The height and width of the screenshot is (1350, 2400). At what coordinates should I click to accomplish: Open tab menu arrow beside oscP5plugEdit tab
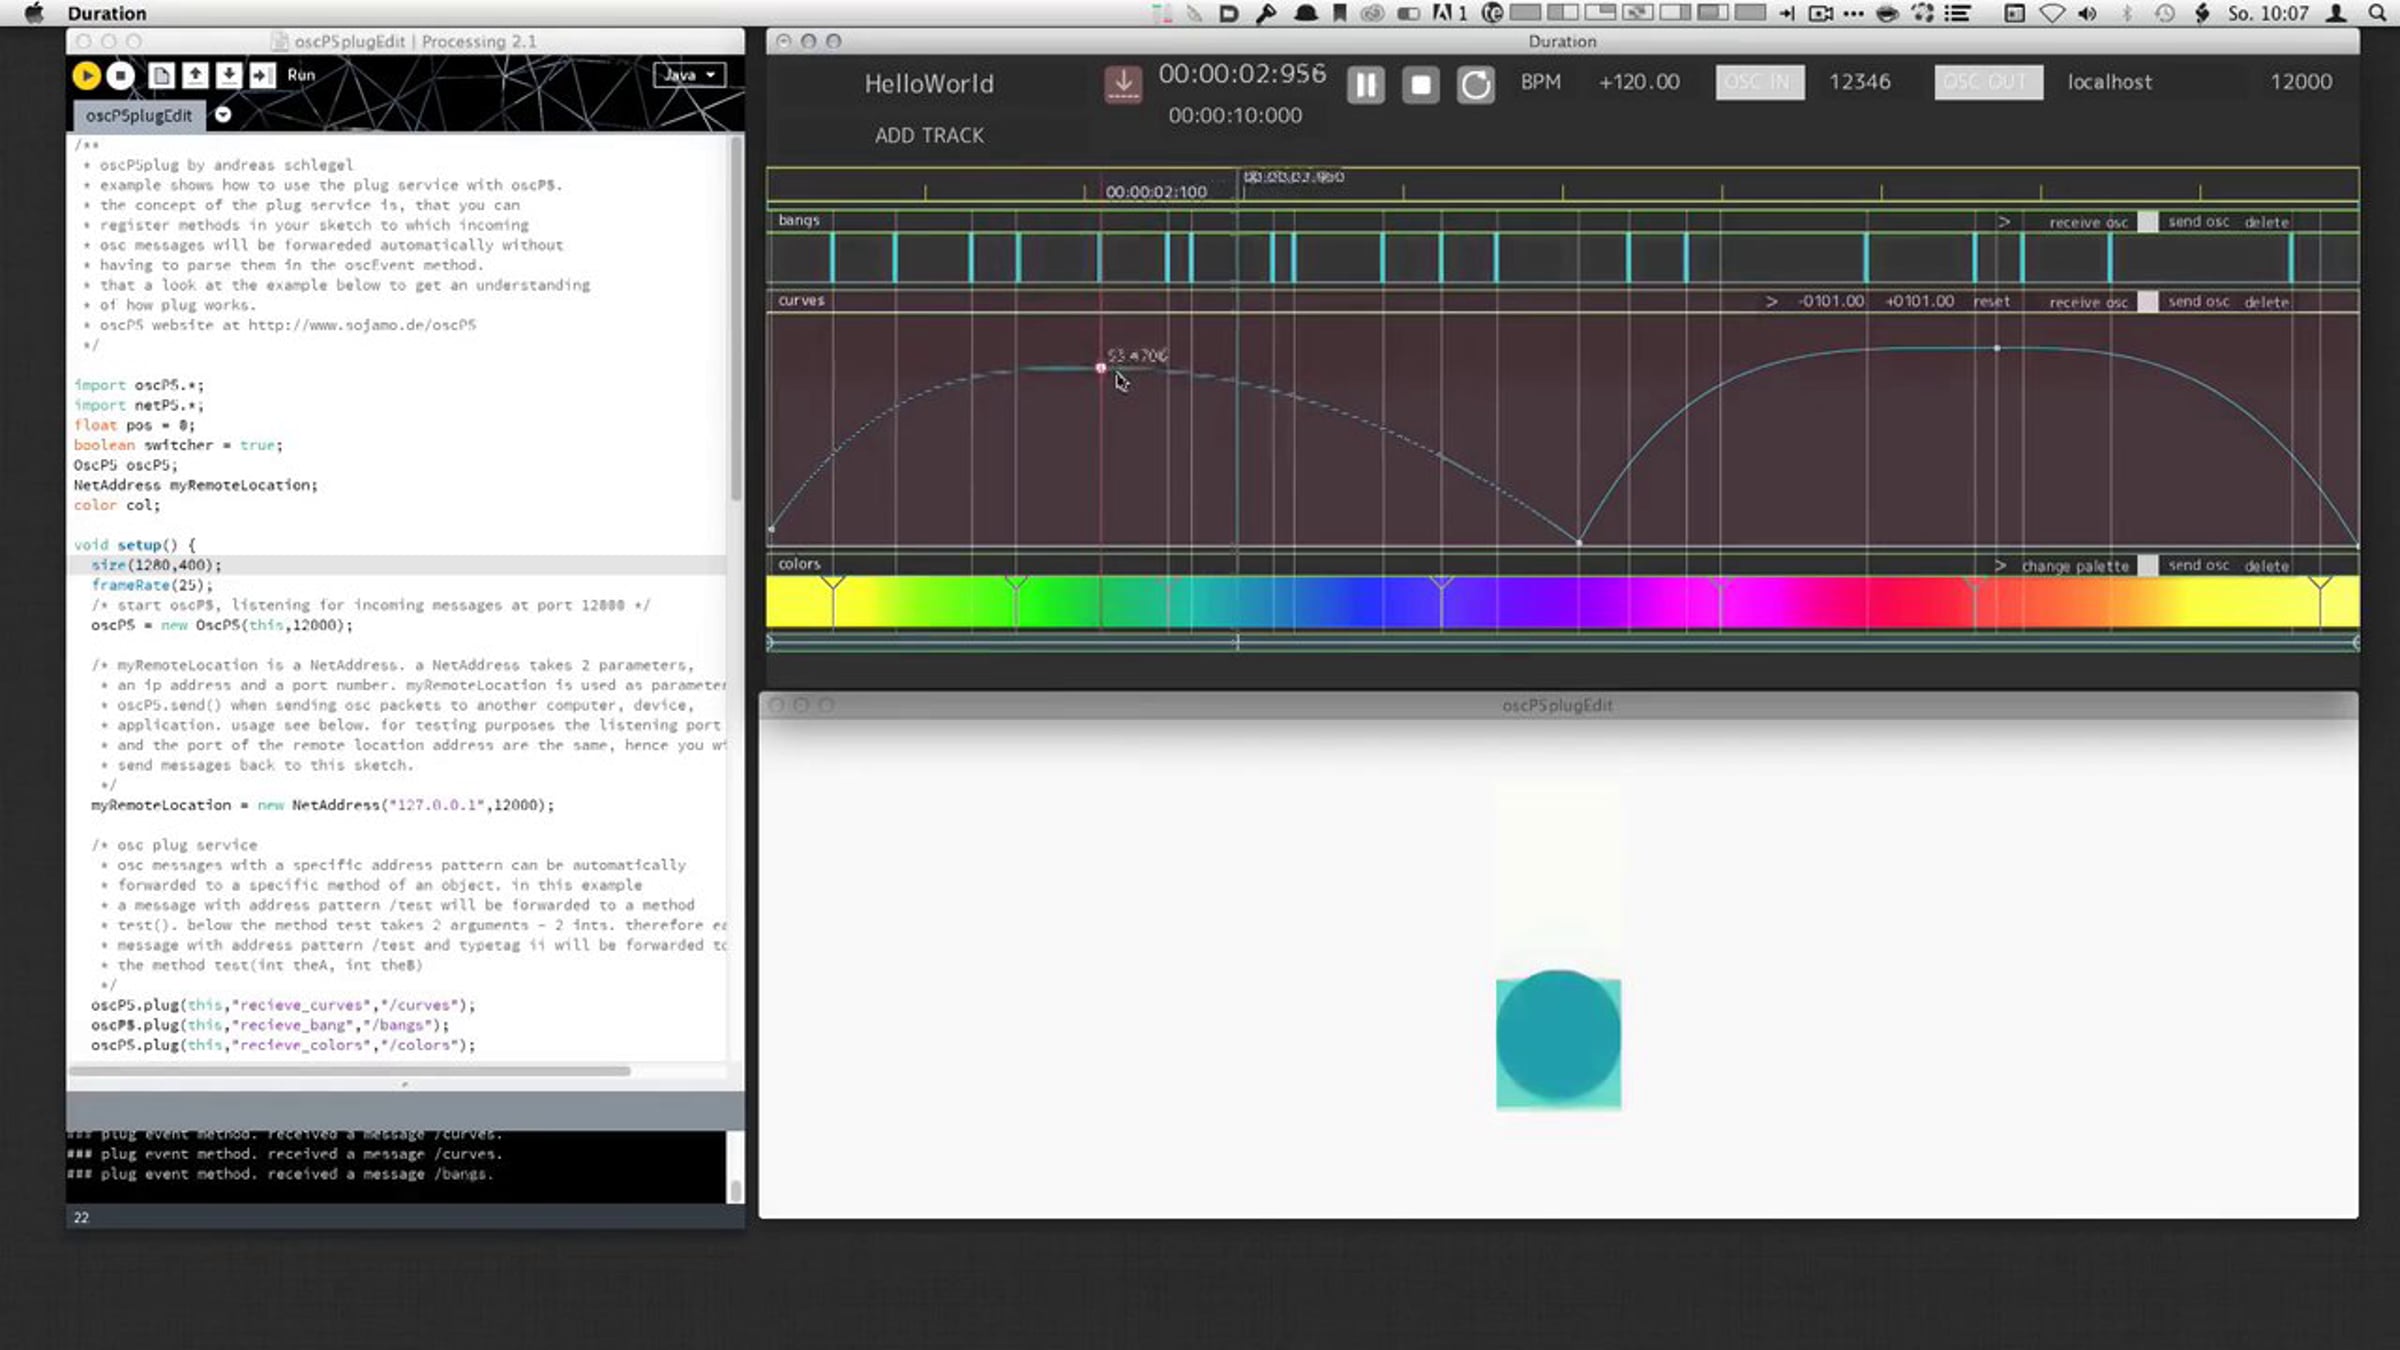pyautogui.click(x=223, y=115)
